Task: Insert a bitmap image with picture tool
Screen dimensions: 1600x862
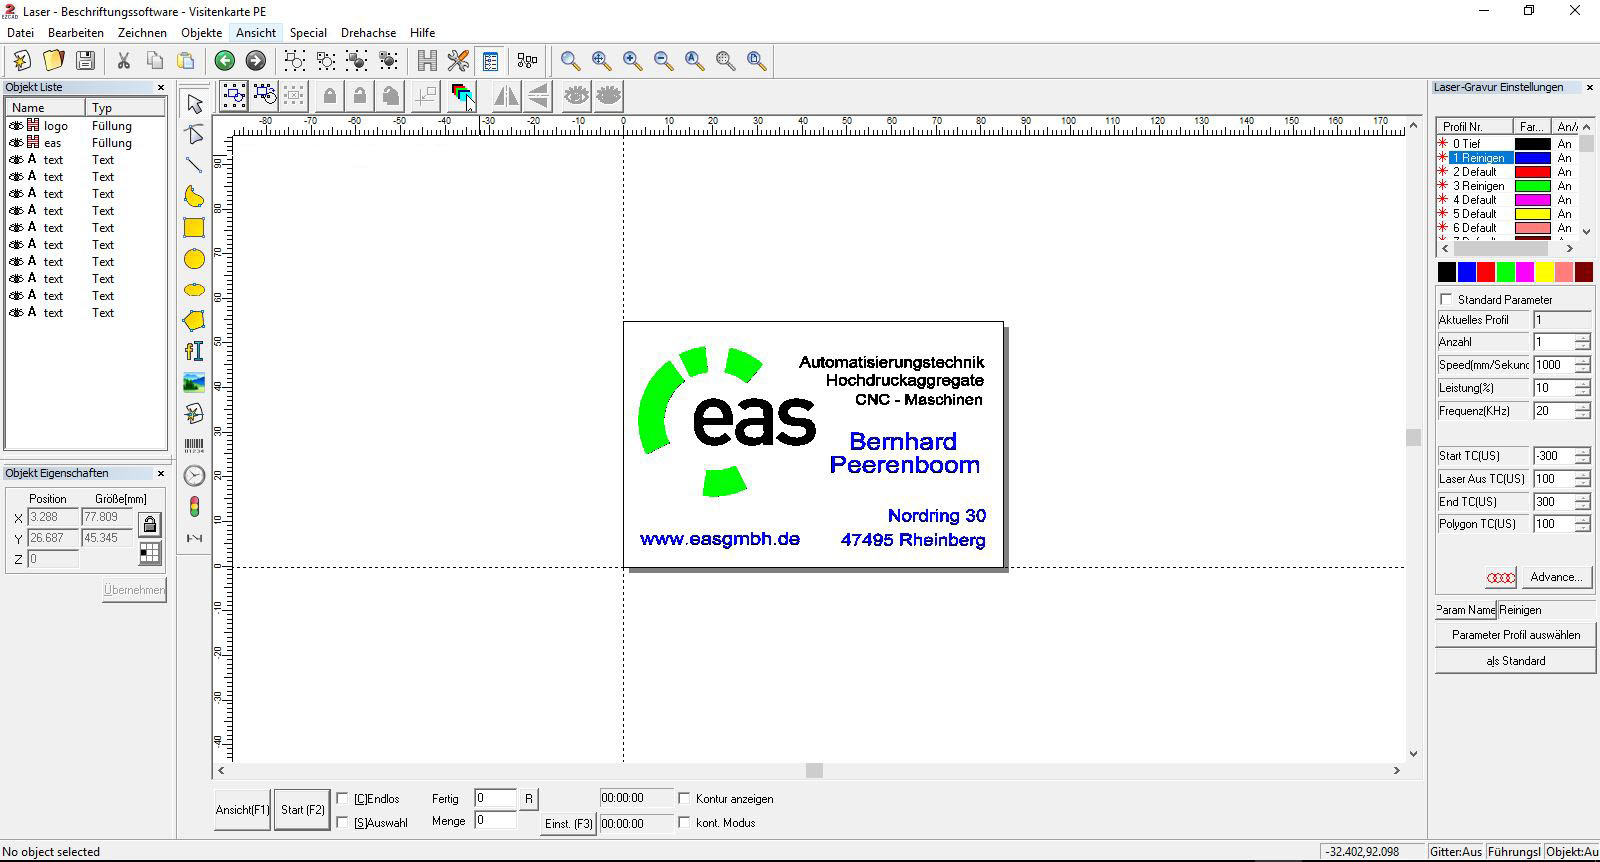Action: pyautogui.click(x=194, y=382)
